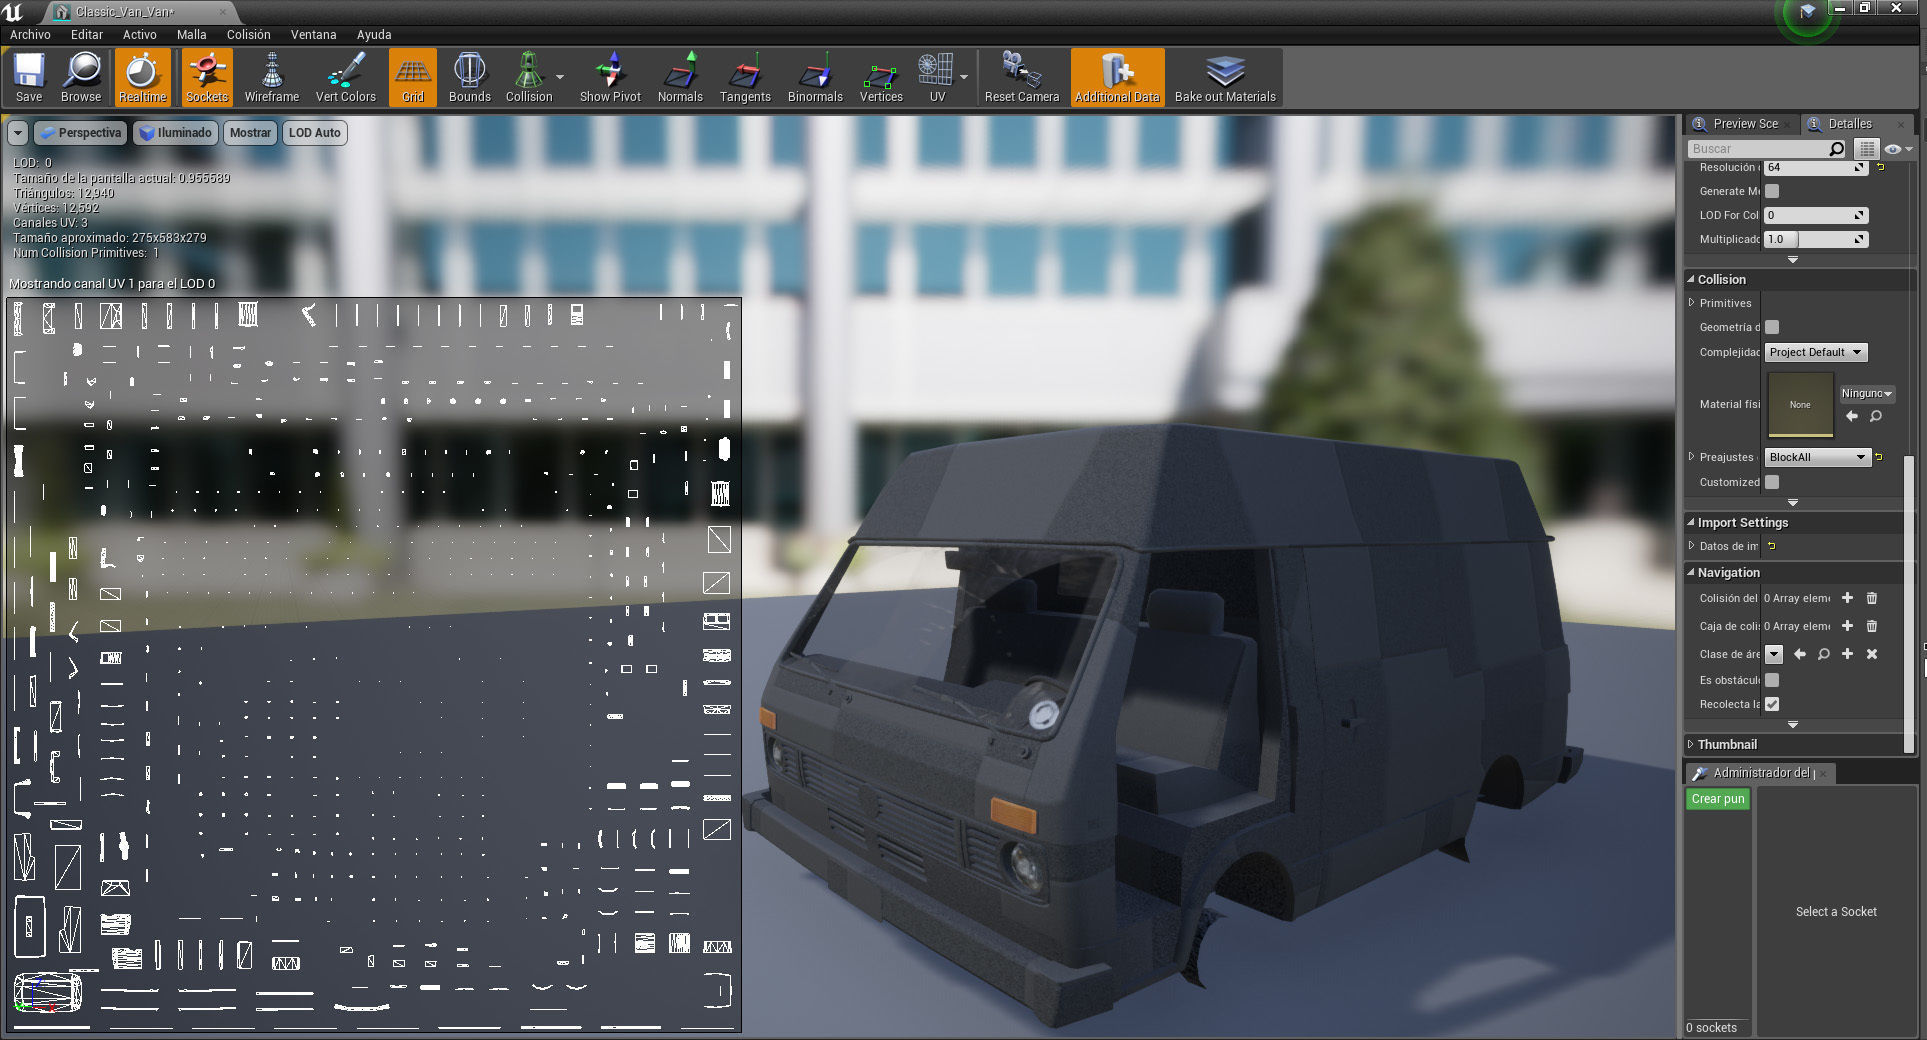Open the Editar menu
The width and height of the screenshot is (1927, 1040).
coord(87,34)
